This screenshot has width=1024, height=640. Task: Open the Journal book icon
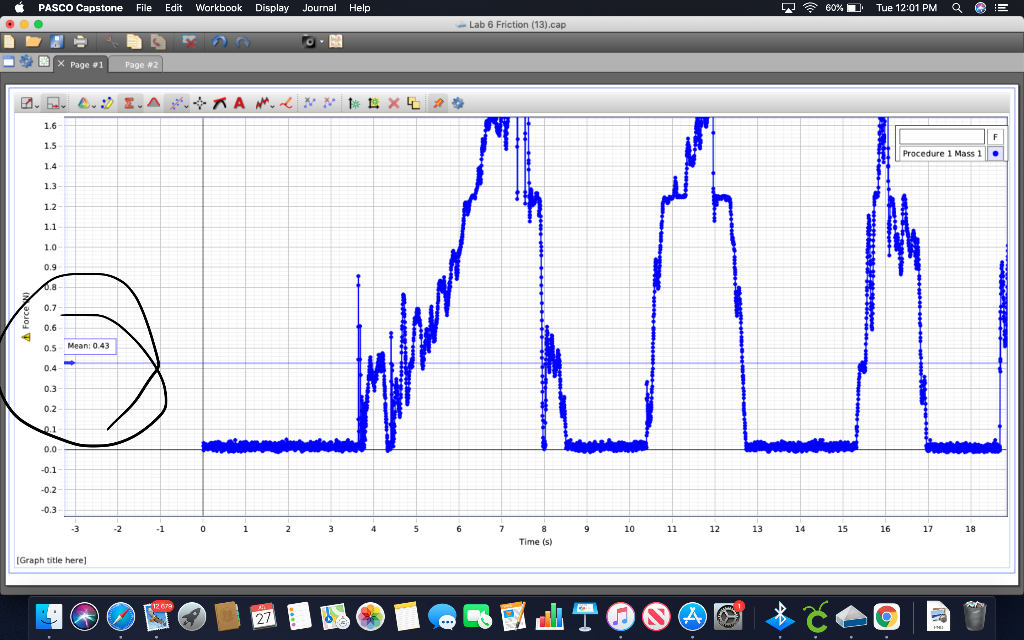coord(336,42)
